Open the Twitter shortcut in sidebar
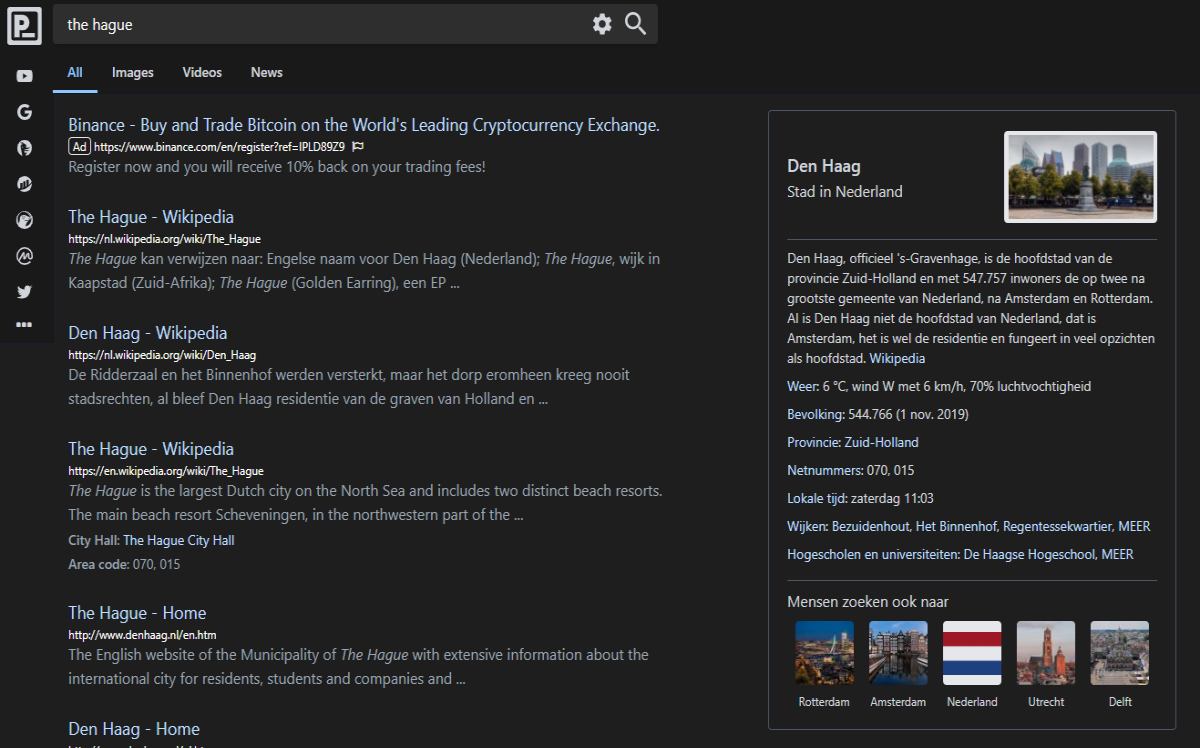The width and height of the screenshot is (1200, 748). click(24, 292)
